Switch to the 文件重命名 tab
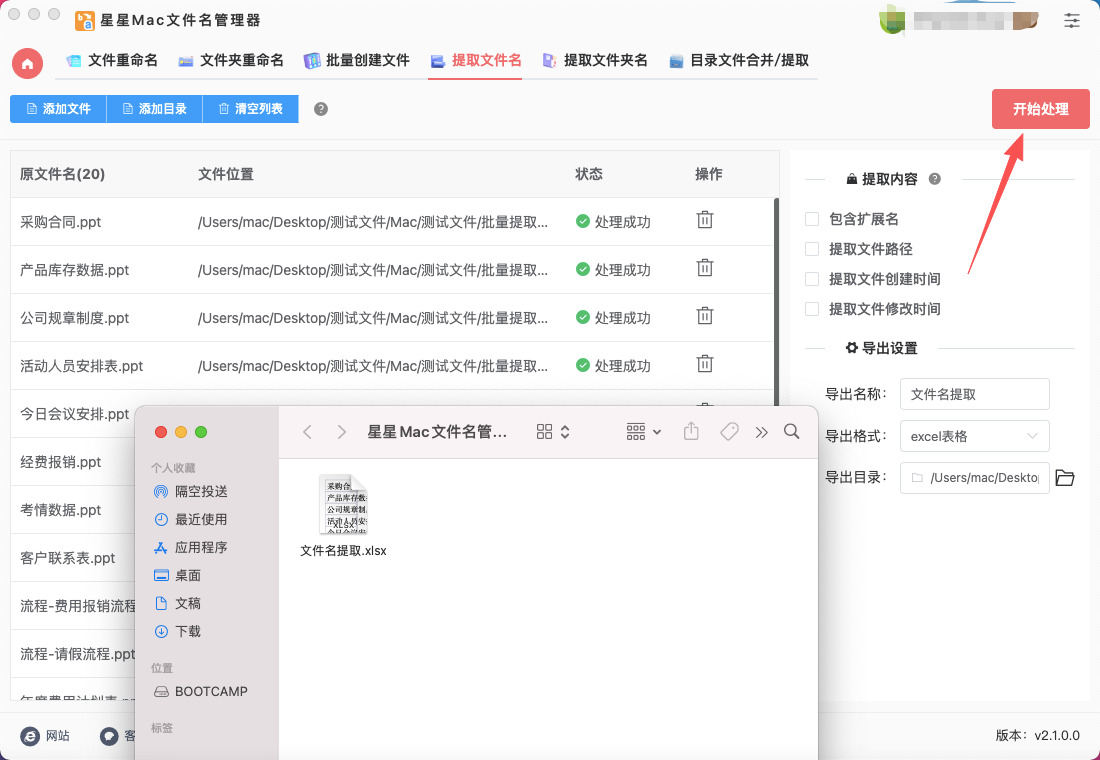1100x760 pixels. (112, 60)
